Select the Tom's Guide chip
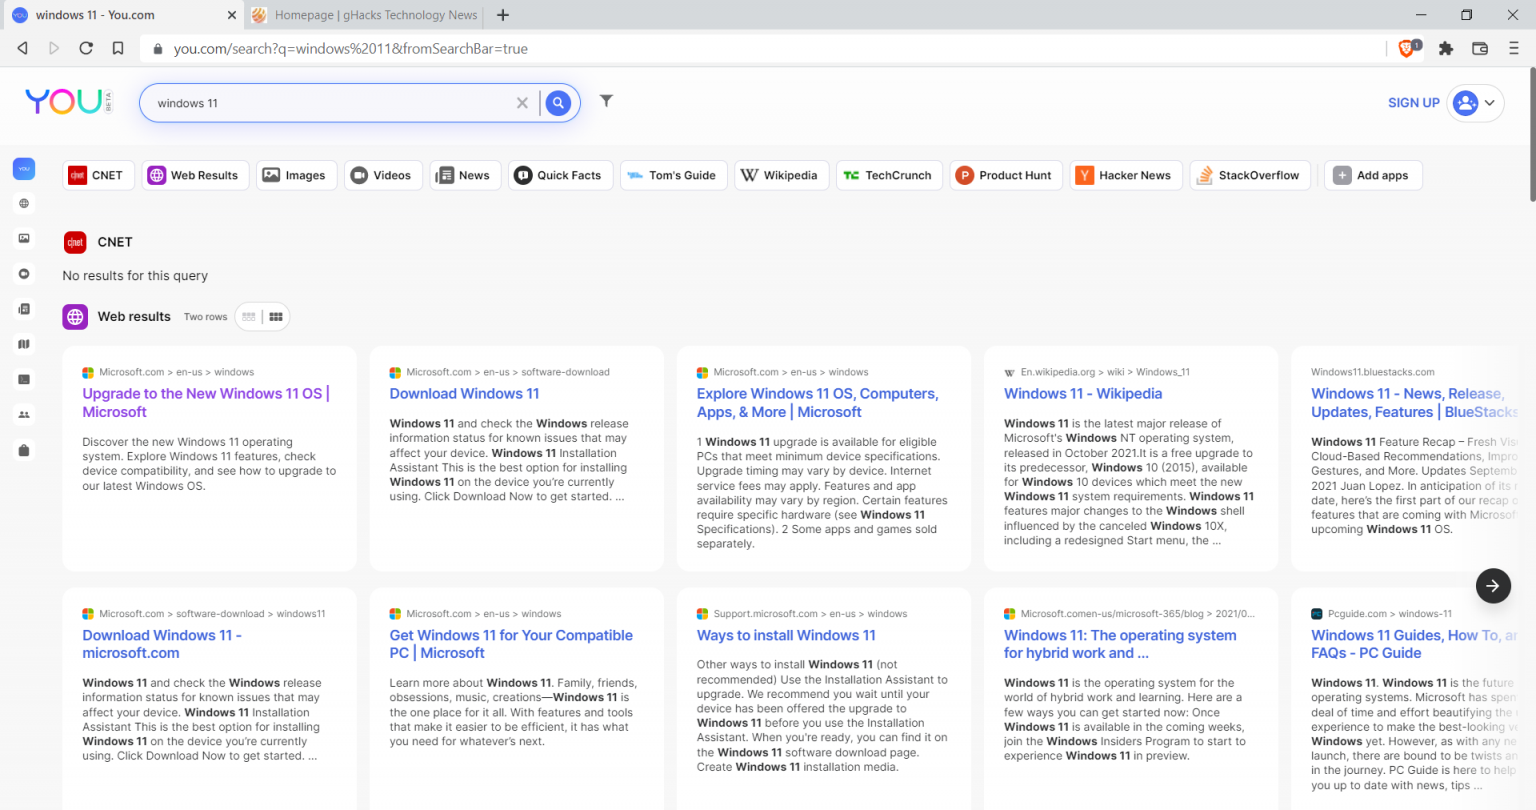This screenshot has width=1536, height=810. 673,175
